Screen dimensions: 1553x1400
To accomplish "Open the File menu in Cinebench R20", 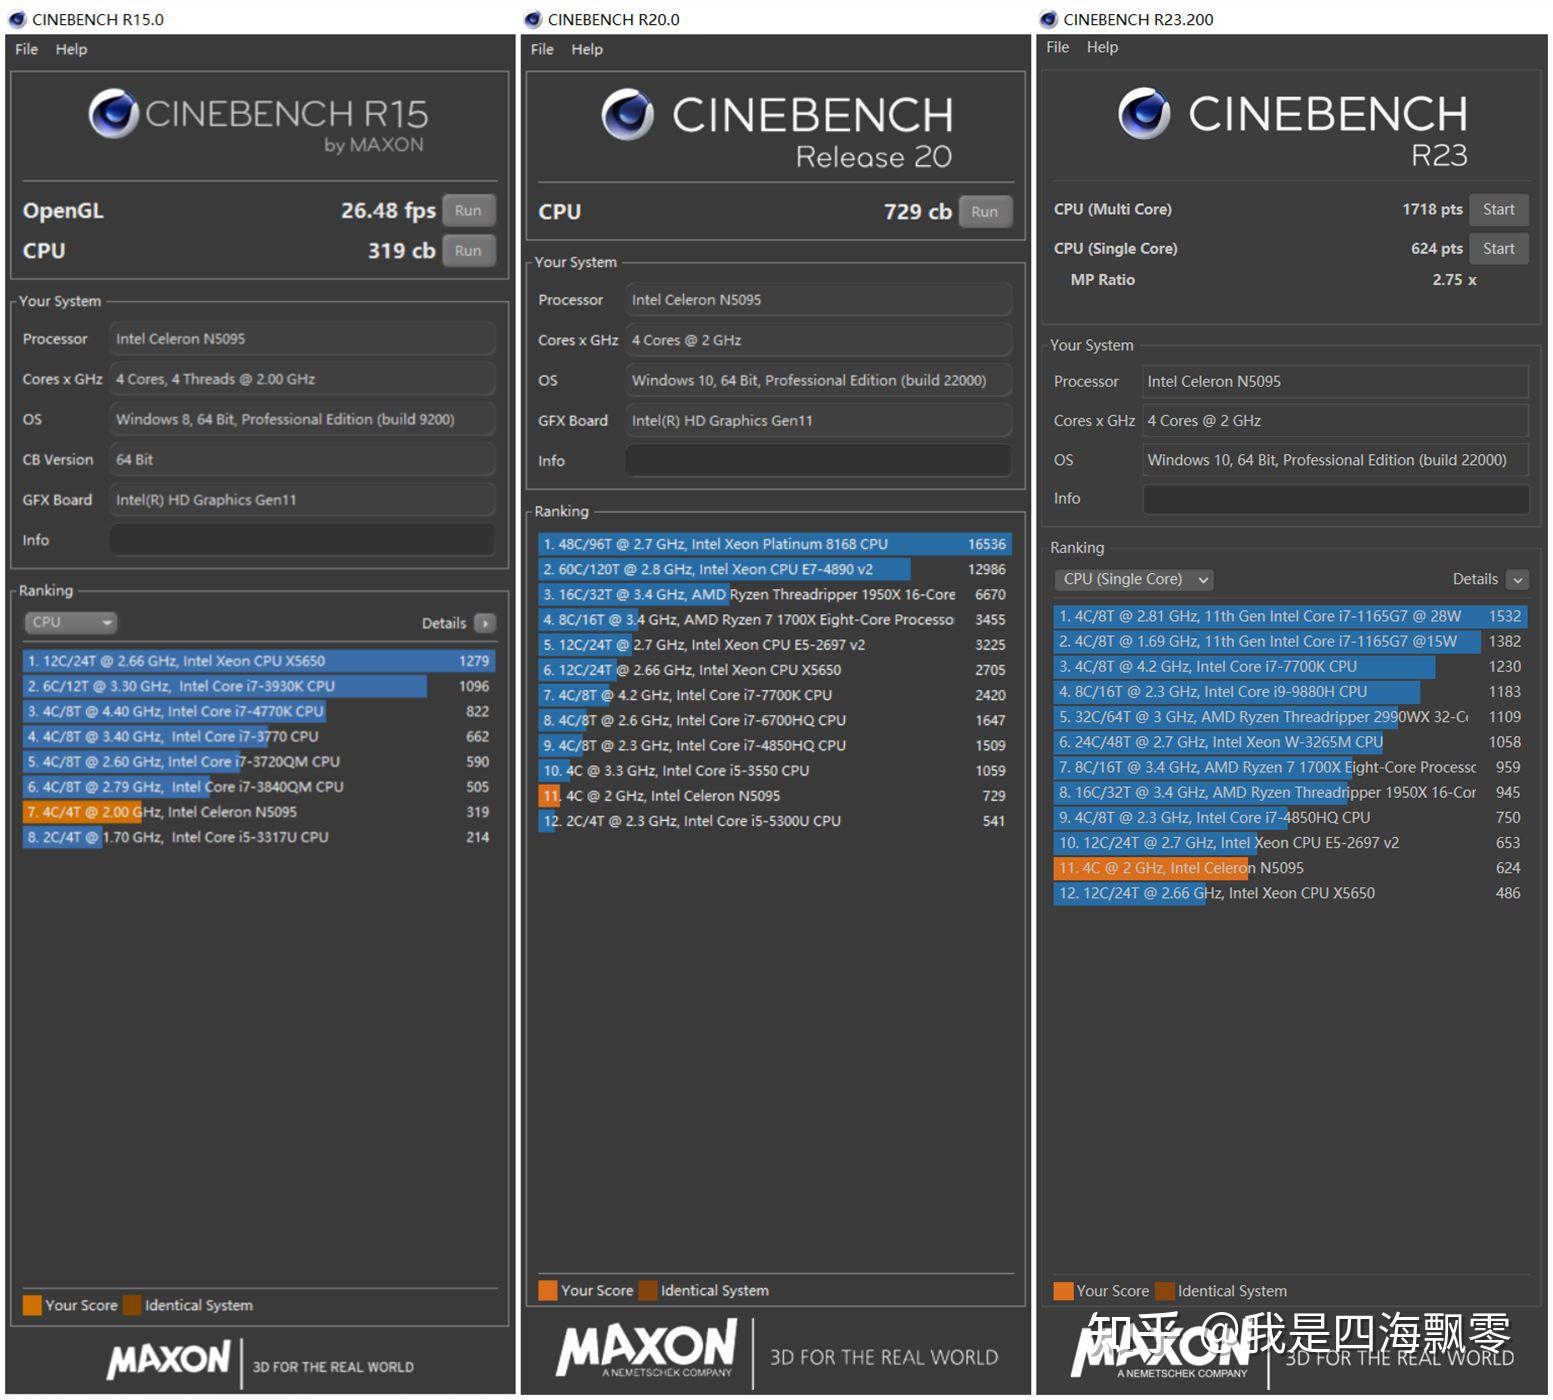I will pos(542,49).
